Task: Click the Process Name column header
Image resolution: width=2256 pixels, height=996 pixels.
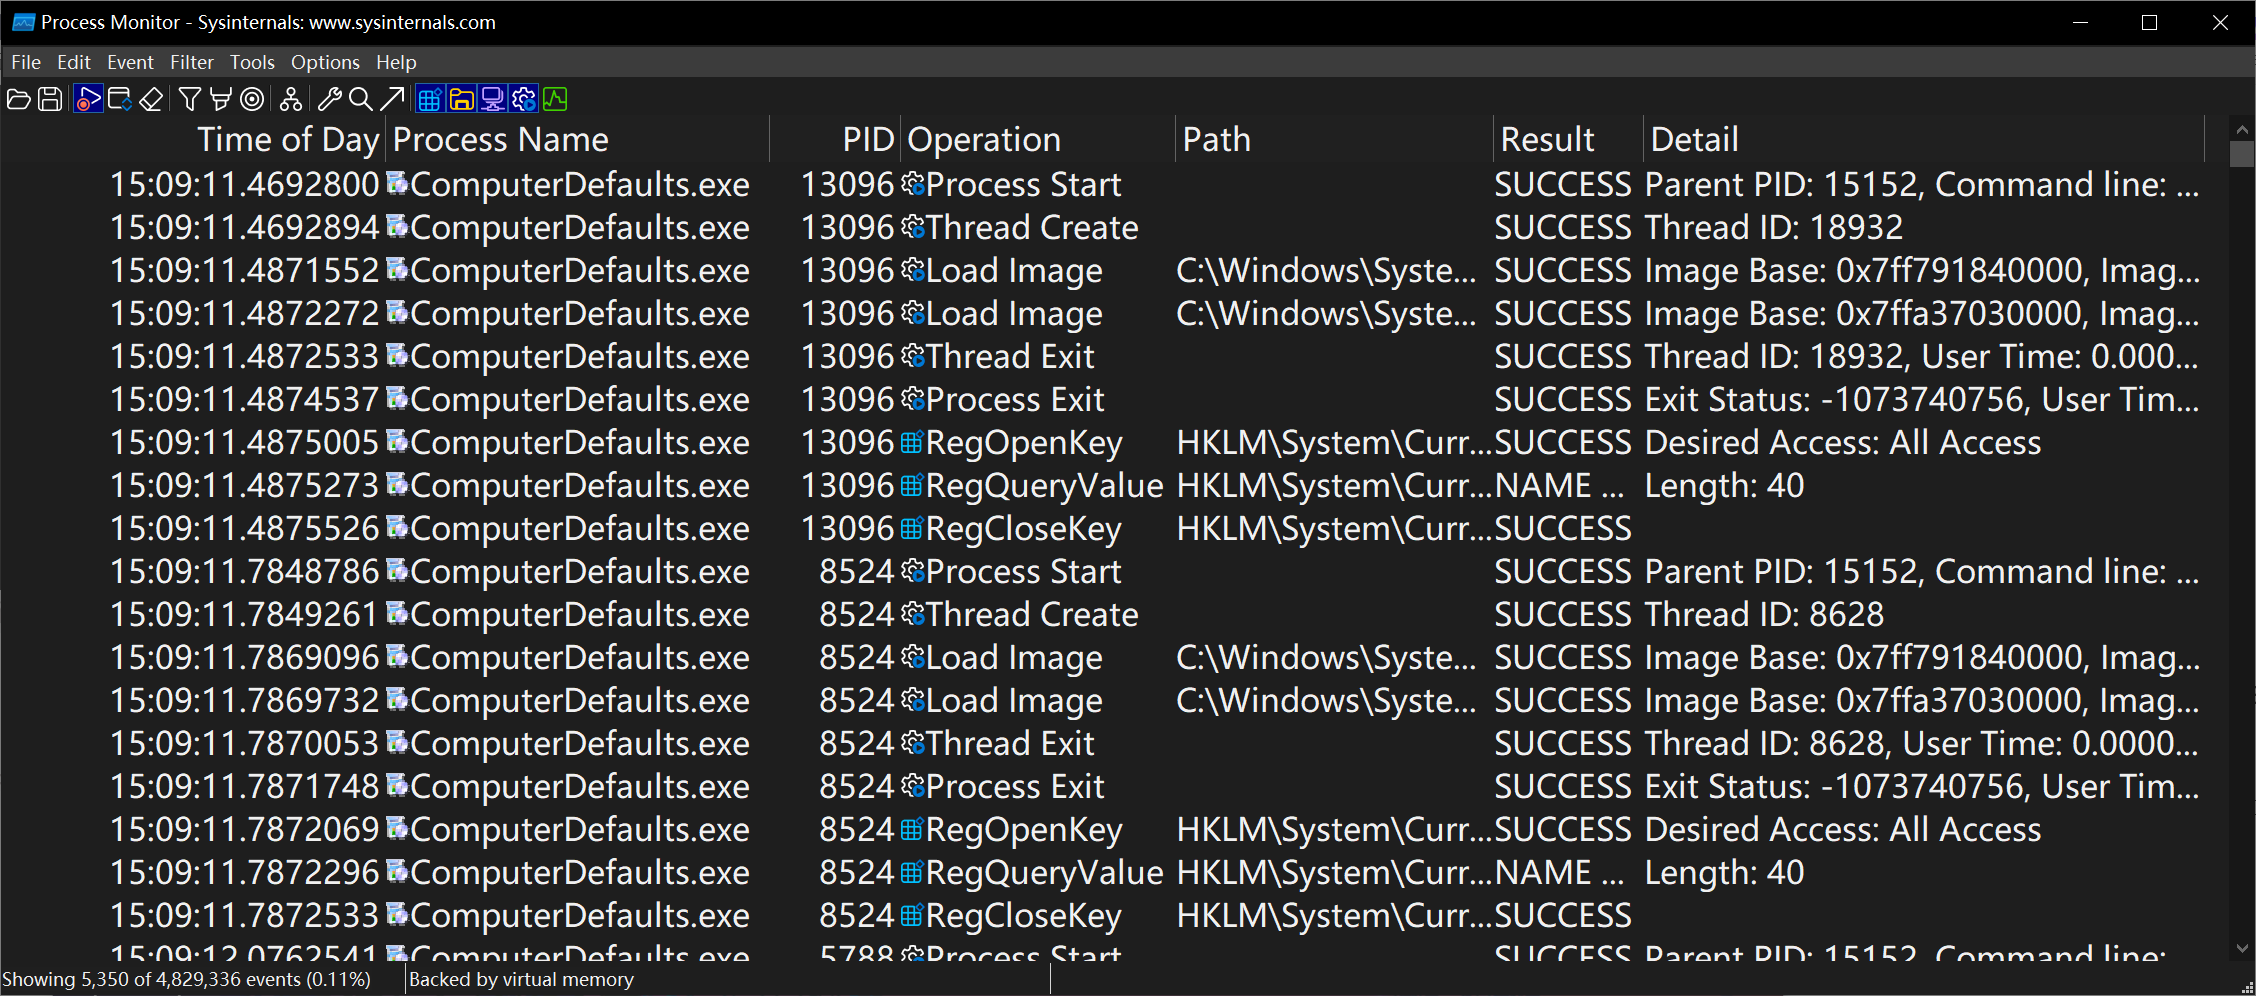Action: click(x=577, y=139)
